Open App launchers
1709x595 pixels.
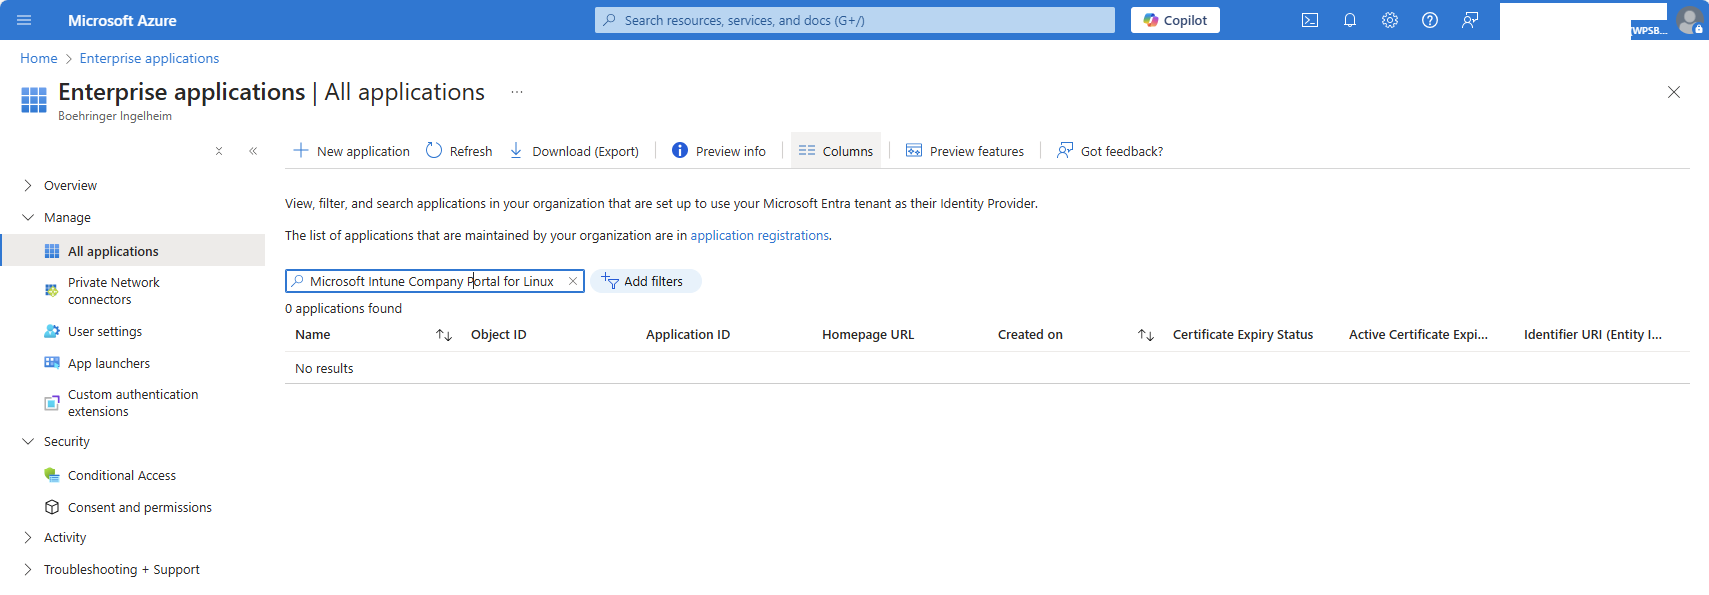pyautogui.click(x=109, y=364)
